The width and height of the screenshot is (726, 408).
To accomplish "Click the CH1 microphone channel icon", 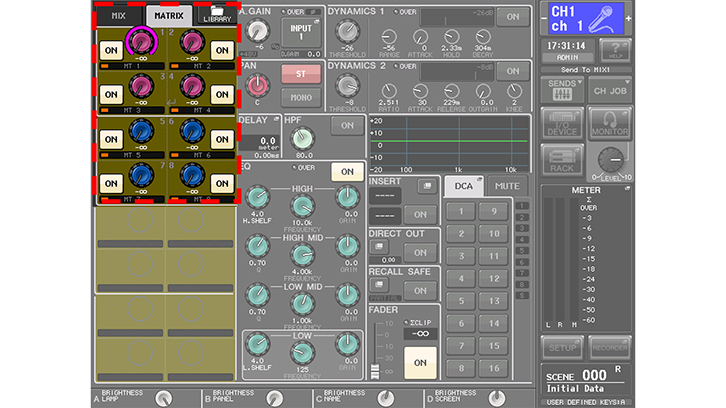I will tap(586, 19).
